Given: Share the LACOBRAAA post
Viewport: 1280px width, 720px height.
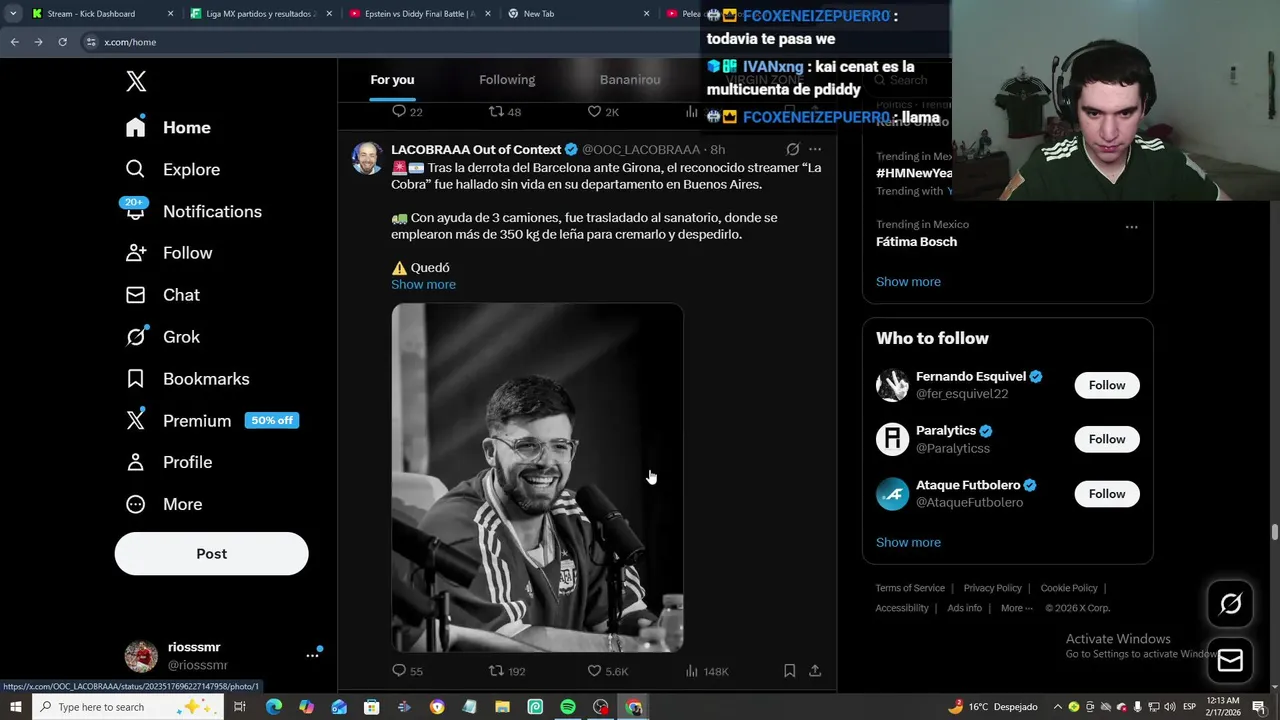Looking at the screenshot, I should pos(815,671).
